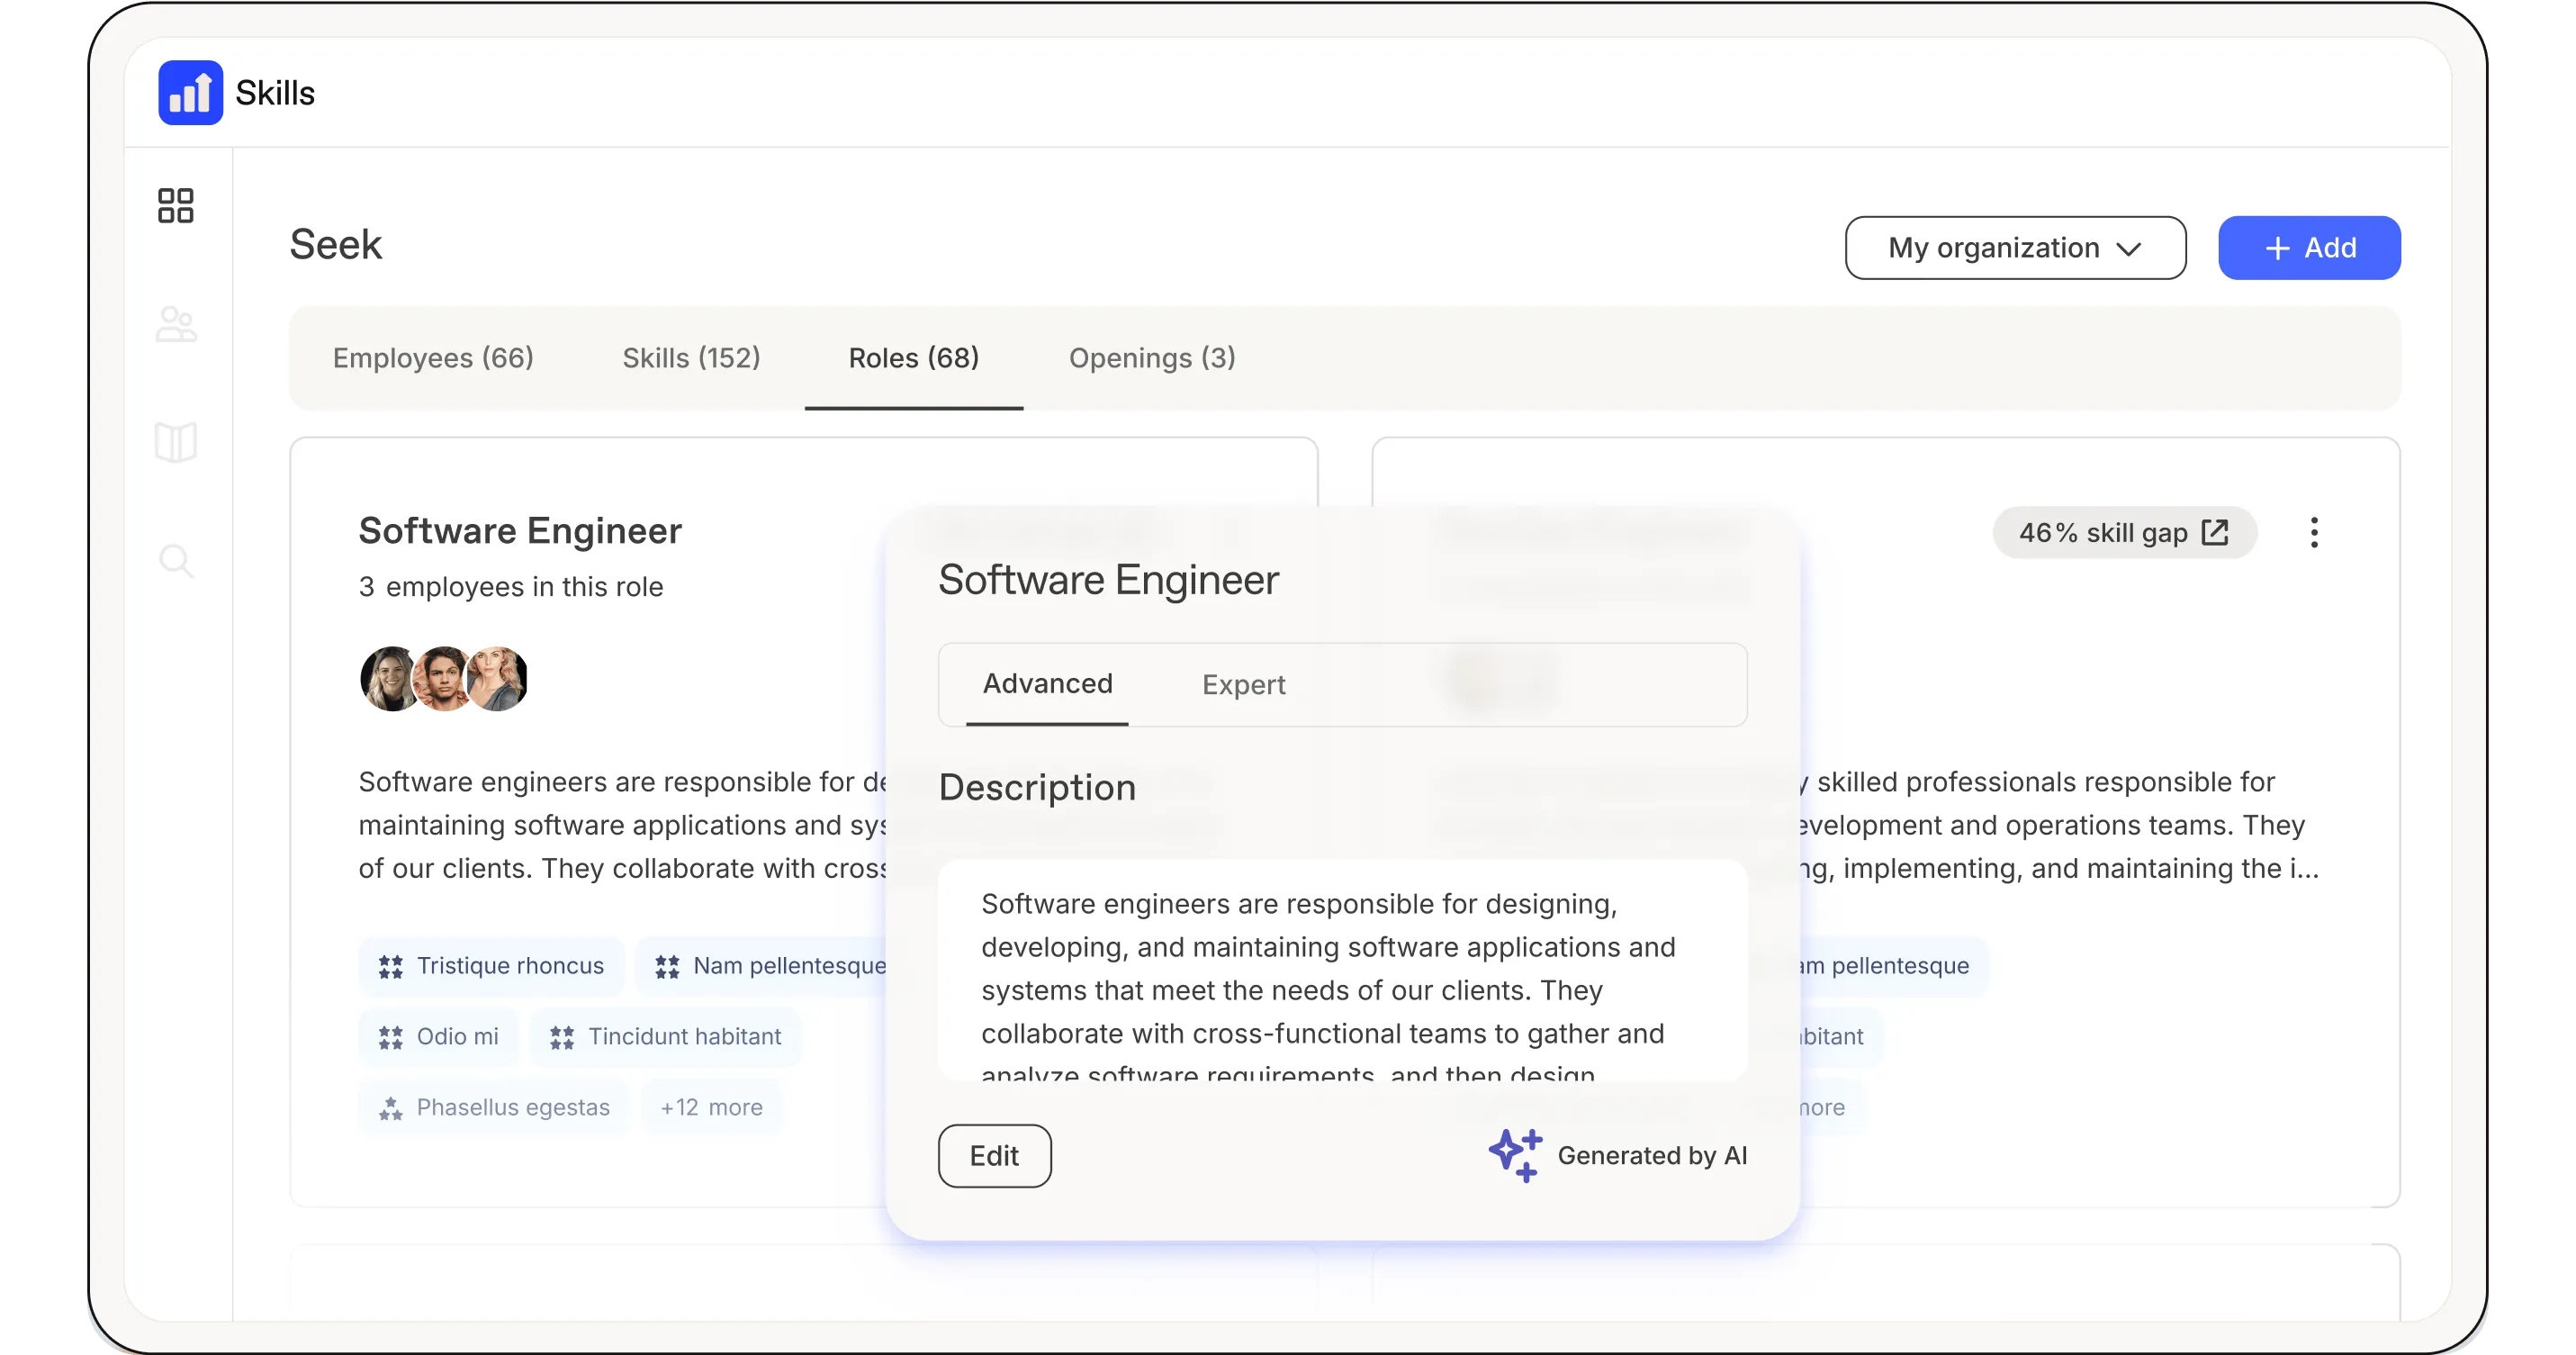Click the Odio mi skill tag
The height and width of the screenshot is (1355, 2576).
[x=438, y=1036]
